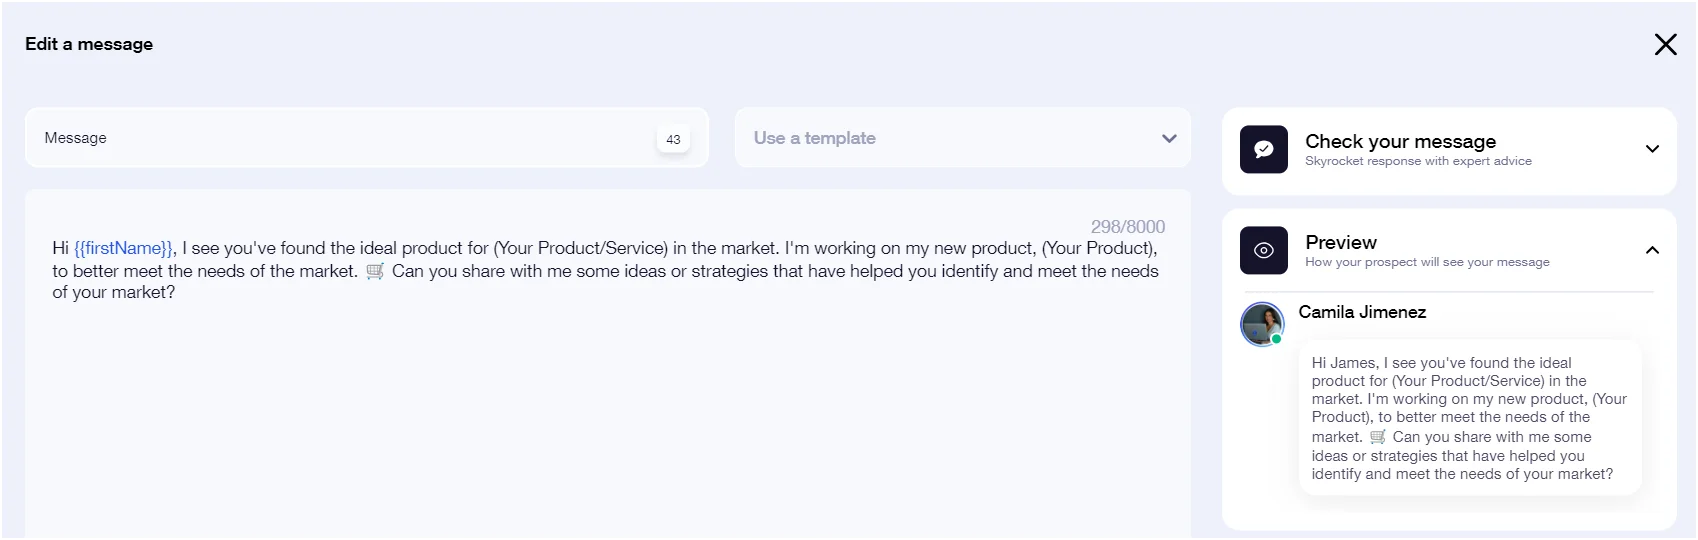The height and width of the screenshot is (540, 1698).
Task: Click the Preview eye icon
Action: pyautogui.click(x=1264, y=250)
